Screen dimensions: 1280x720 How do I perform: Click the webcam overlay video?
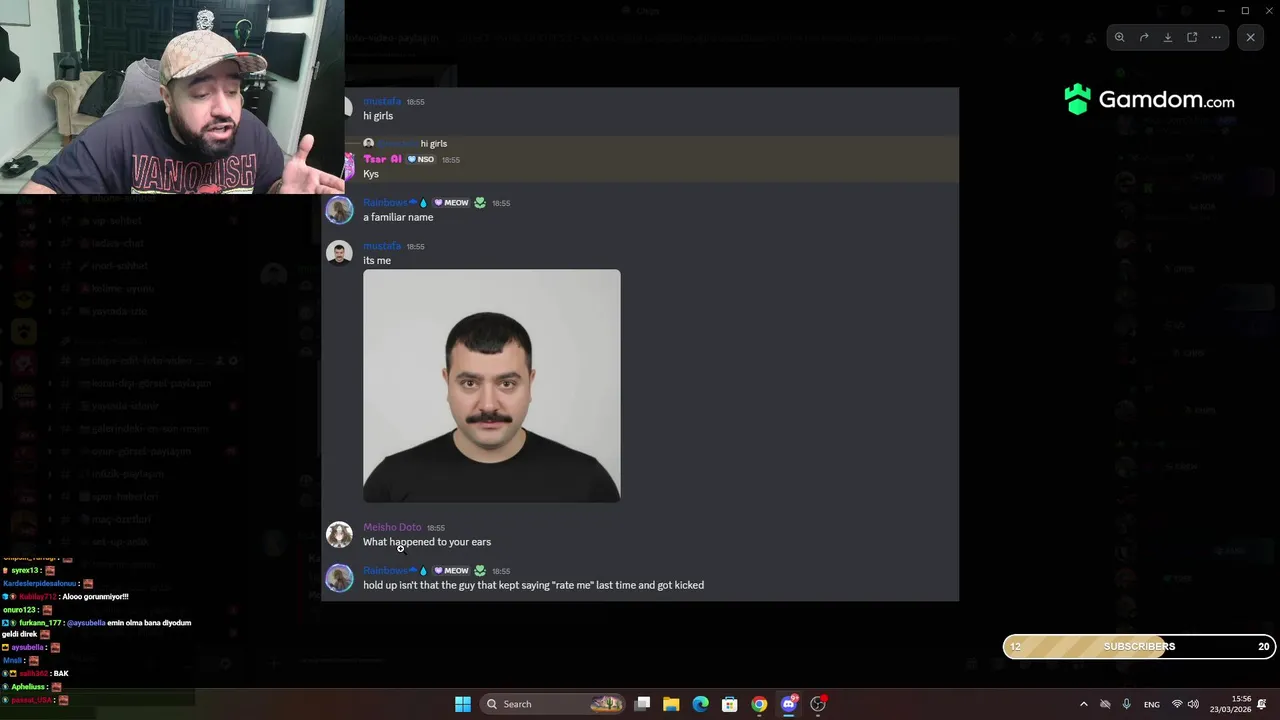click(x=172, y=97)
